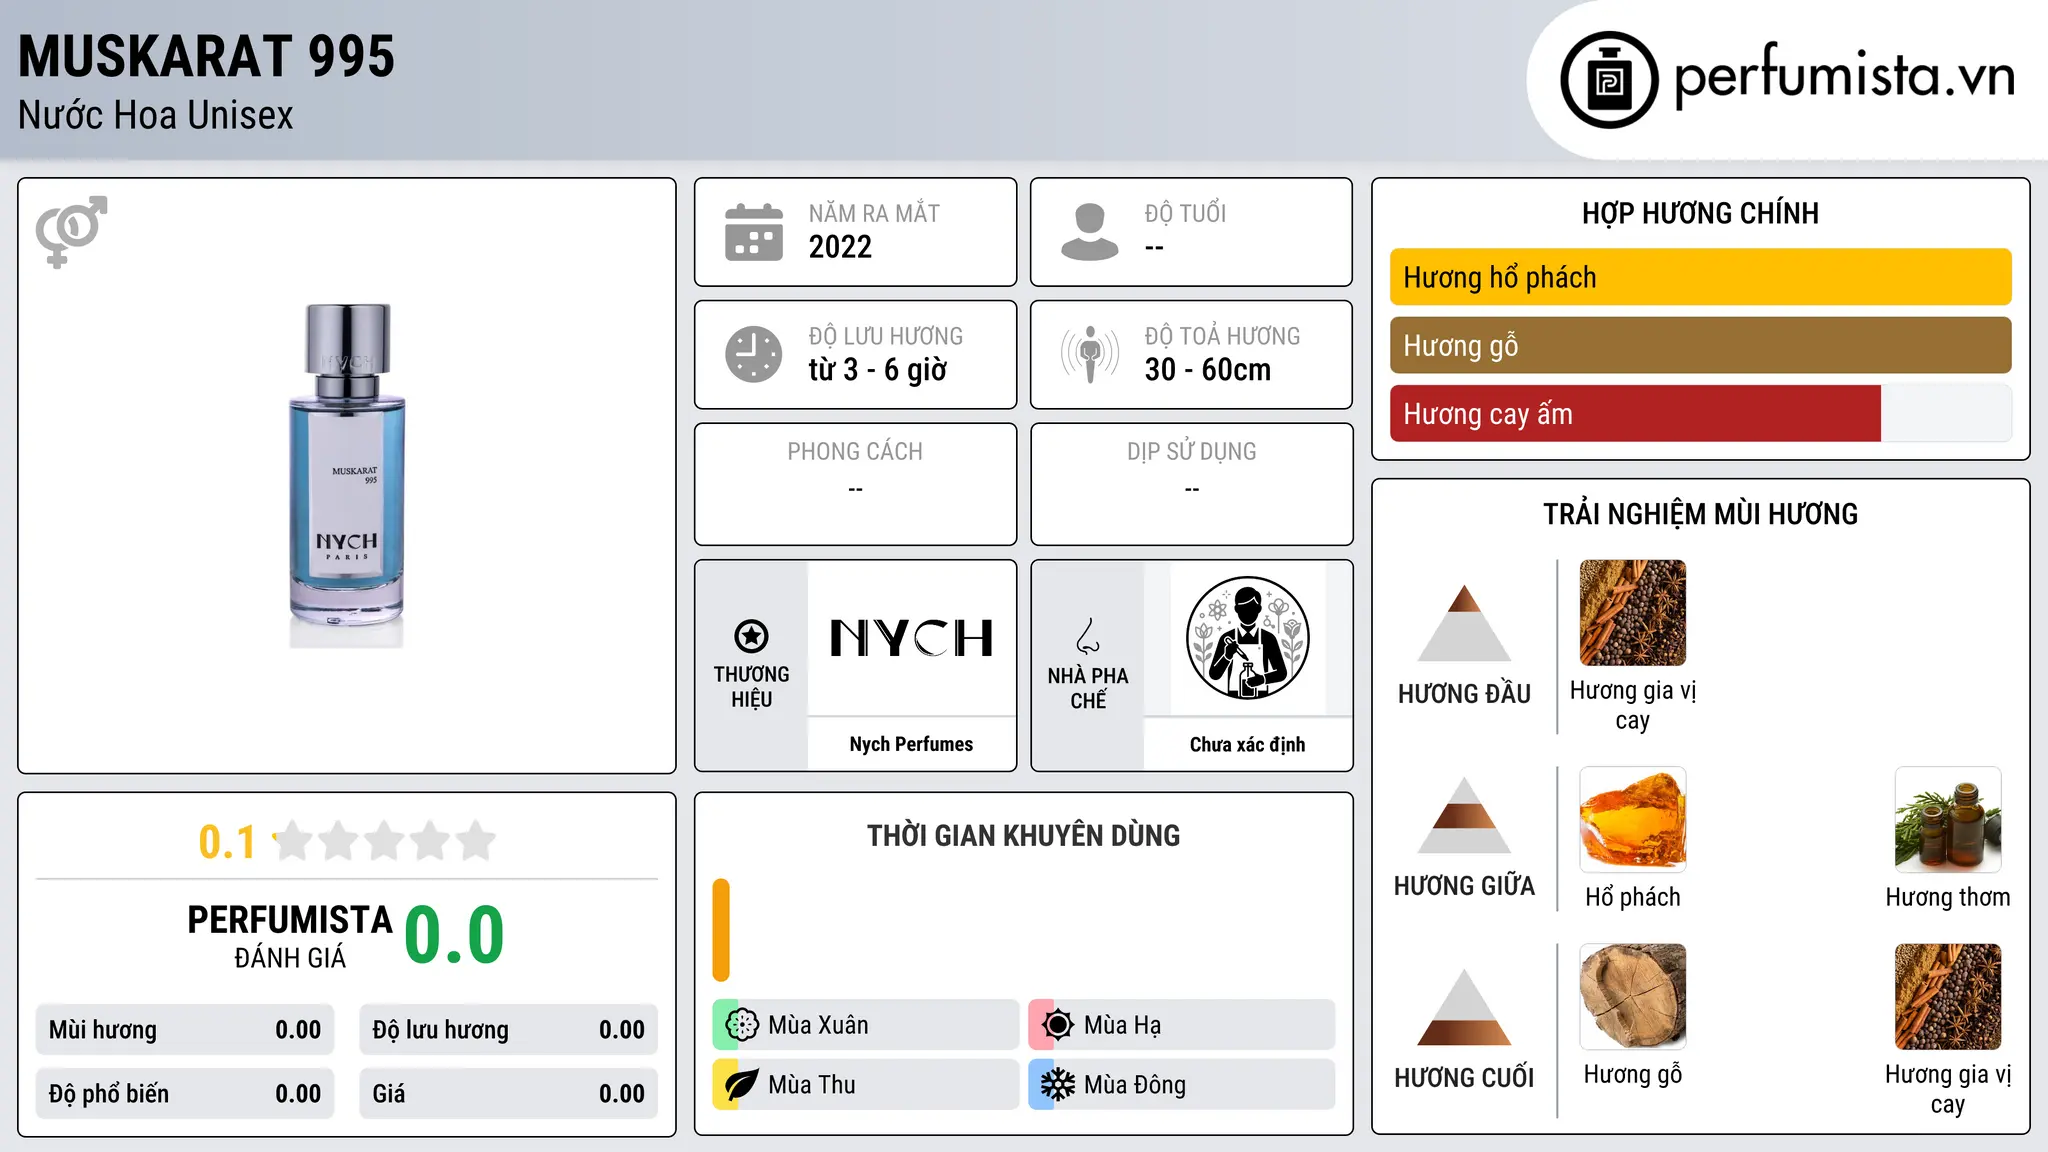The image size is (2048, 1152).
Task: Click the Hổ phách note caption
Action: tap(1632, 897)
